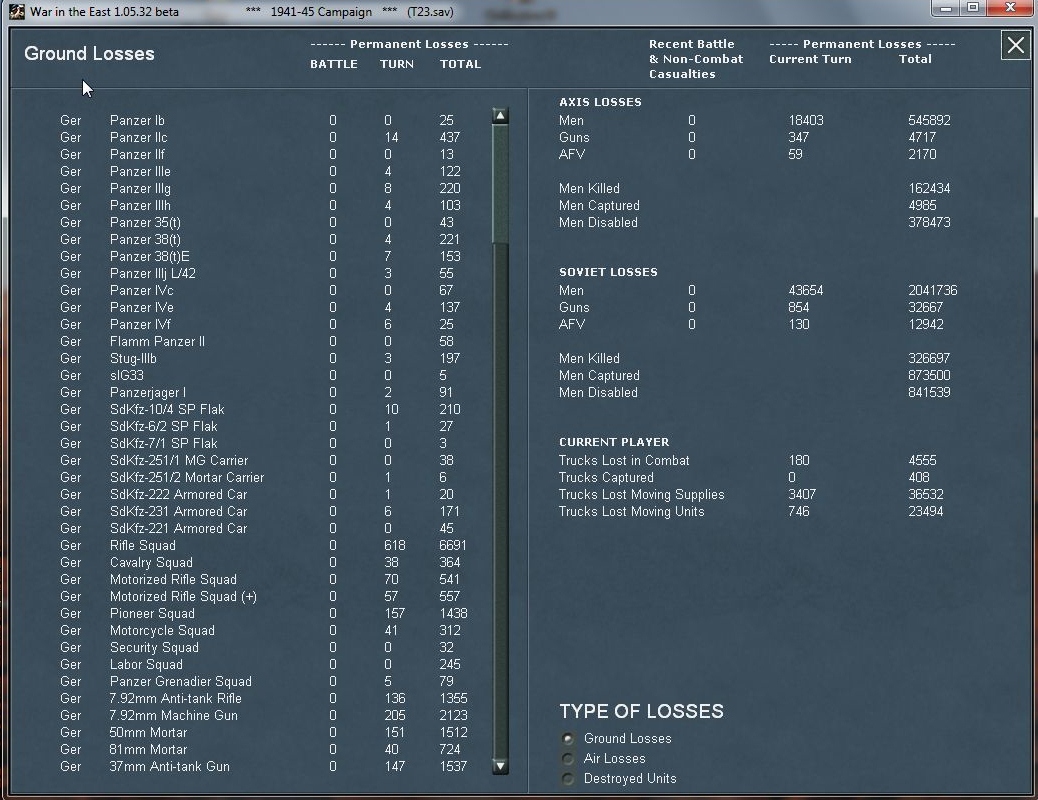
Task: Click the Rifle Squad row label
Action: 142,546
